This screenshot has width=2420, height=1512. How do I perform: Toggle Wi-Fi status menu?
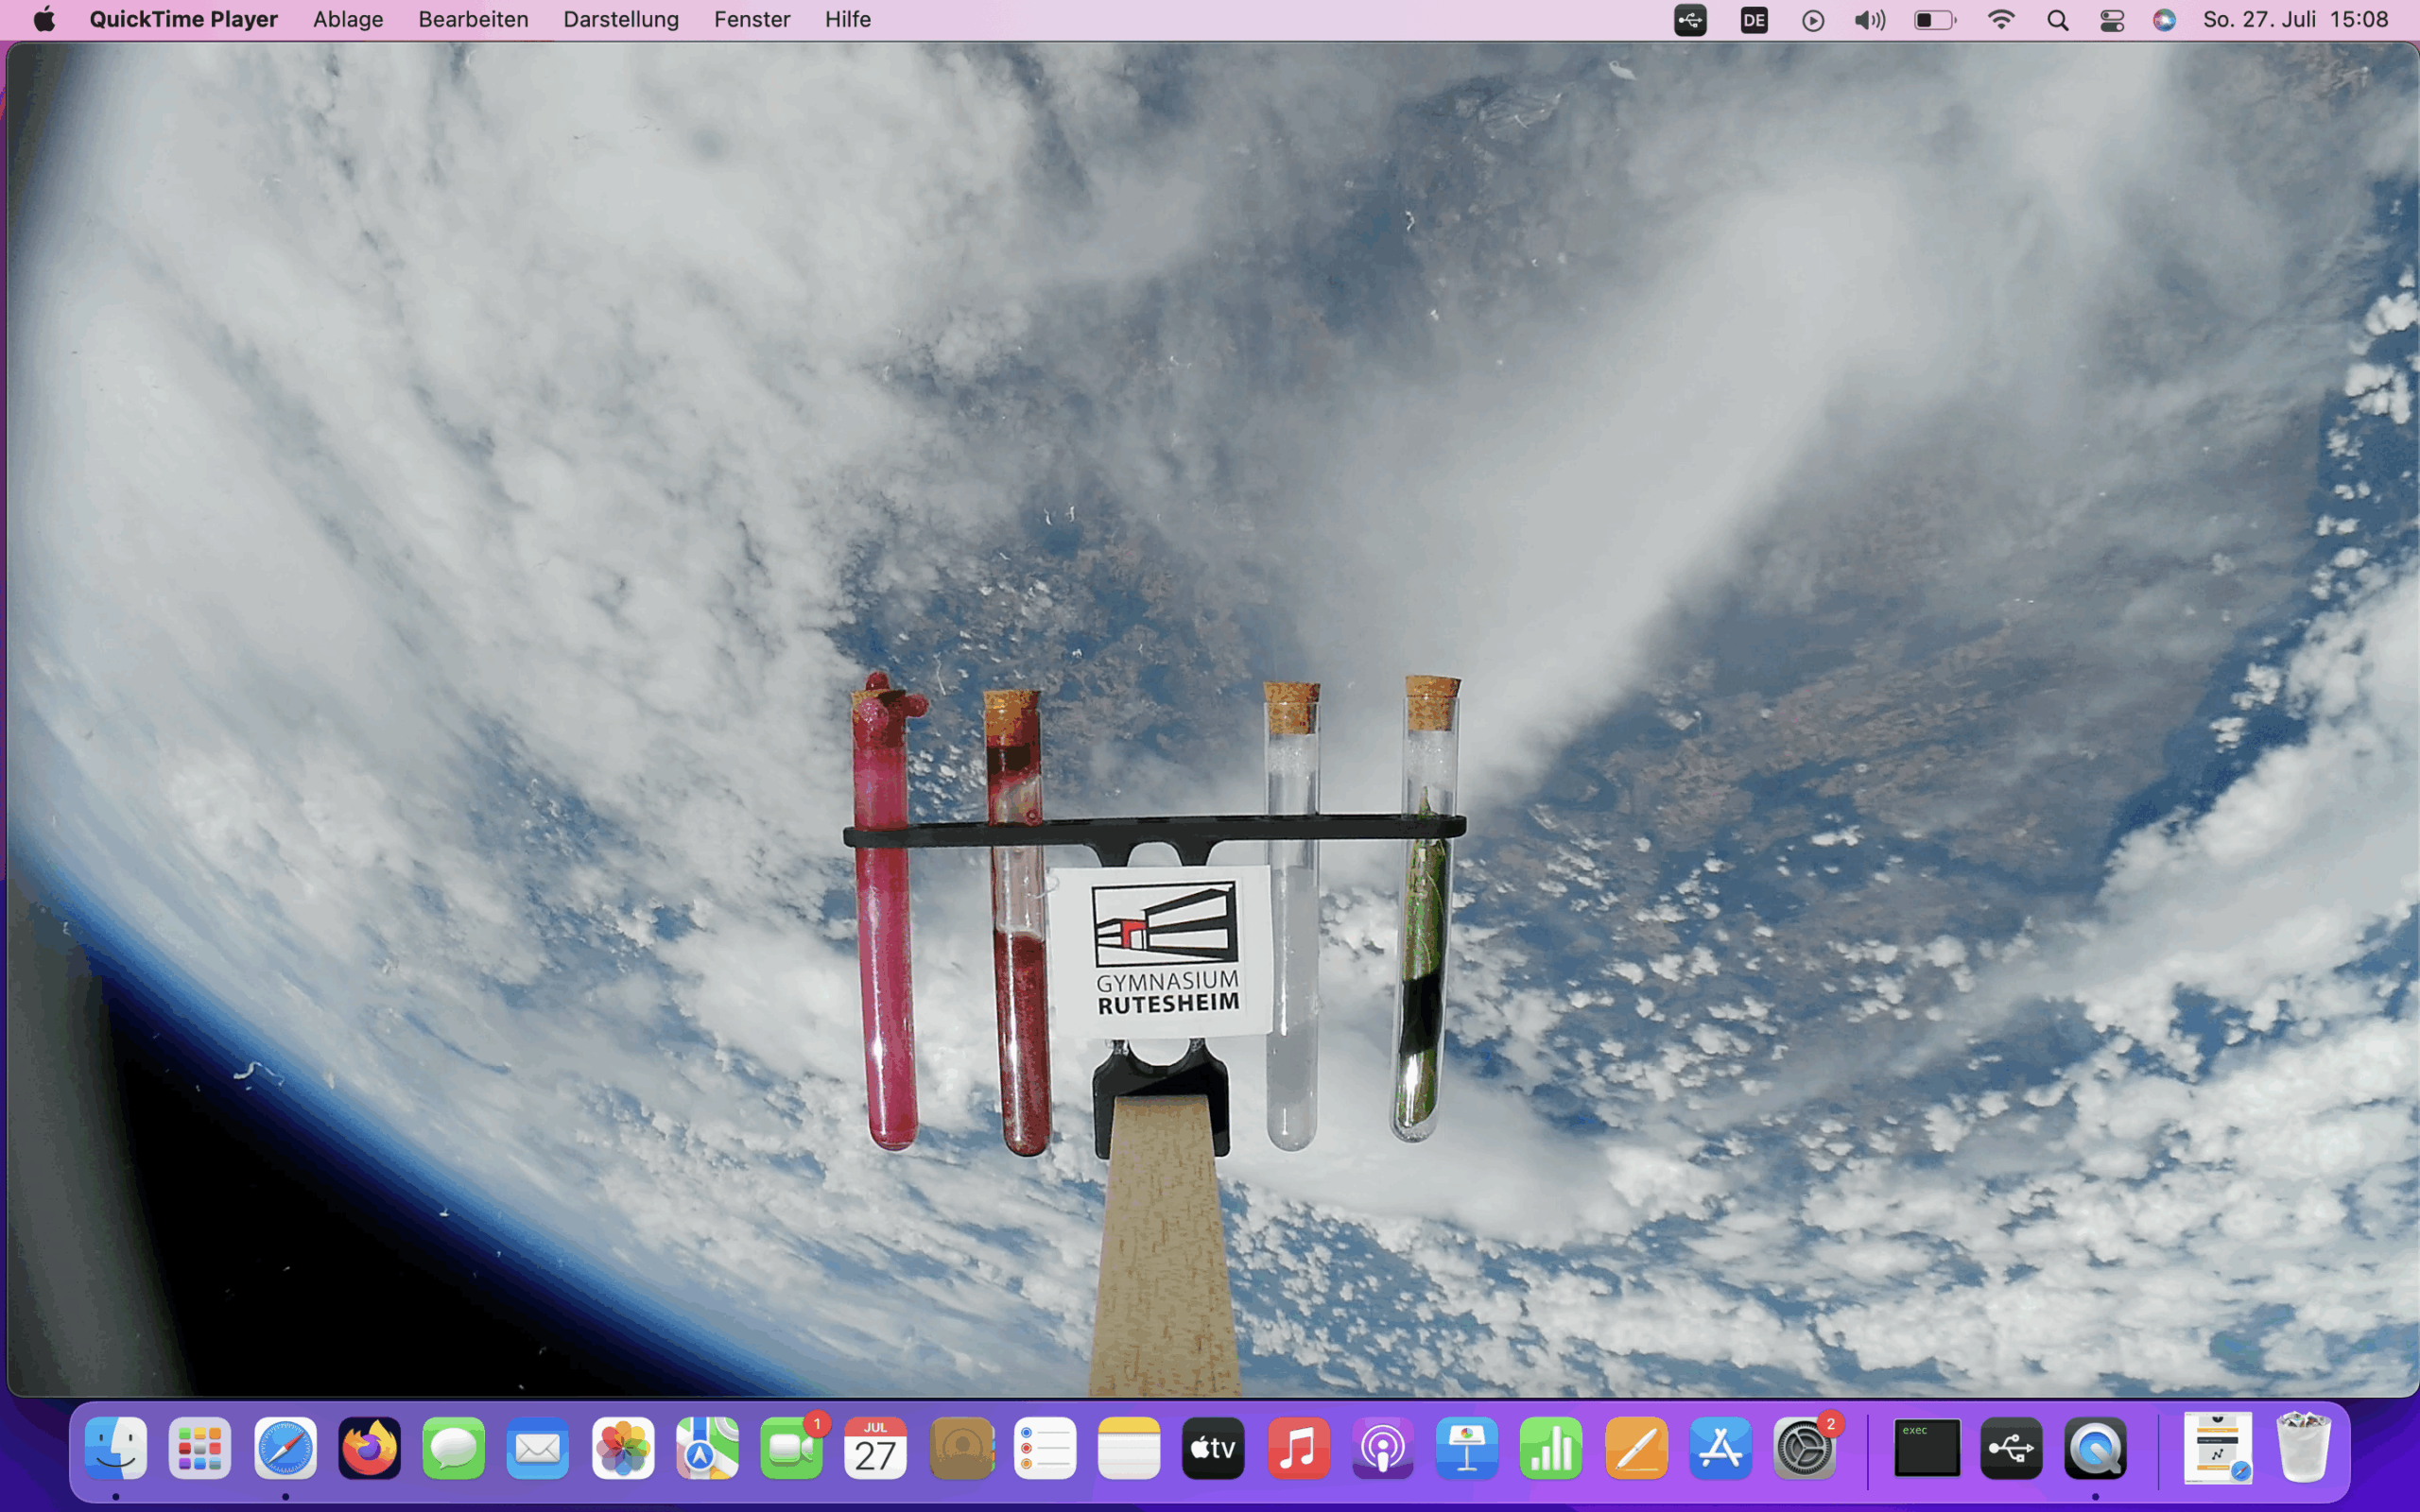pyautogui.click(x=2000, y=20)
